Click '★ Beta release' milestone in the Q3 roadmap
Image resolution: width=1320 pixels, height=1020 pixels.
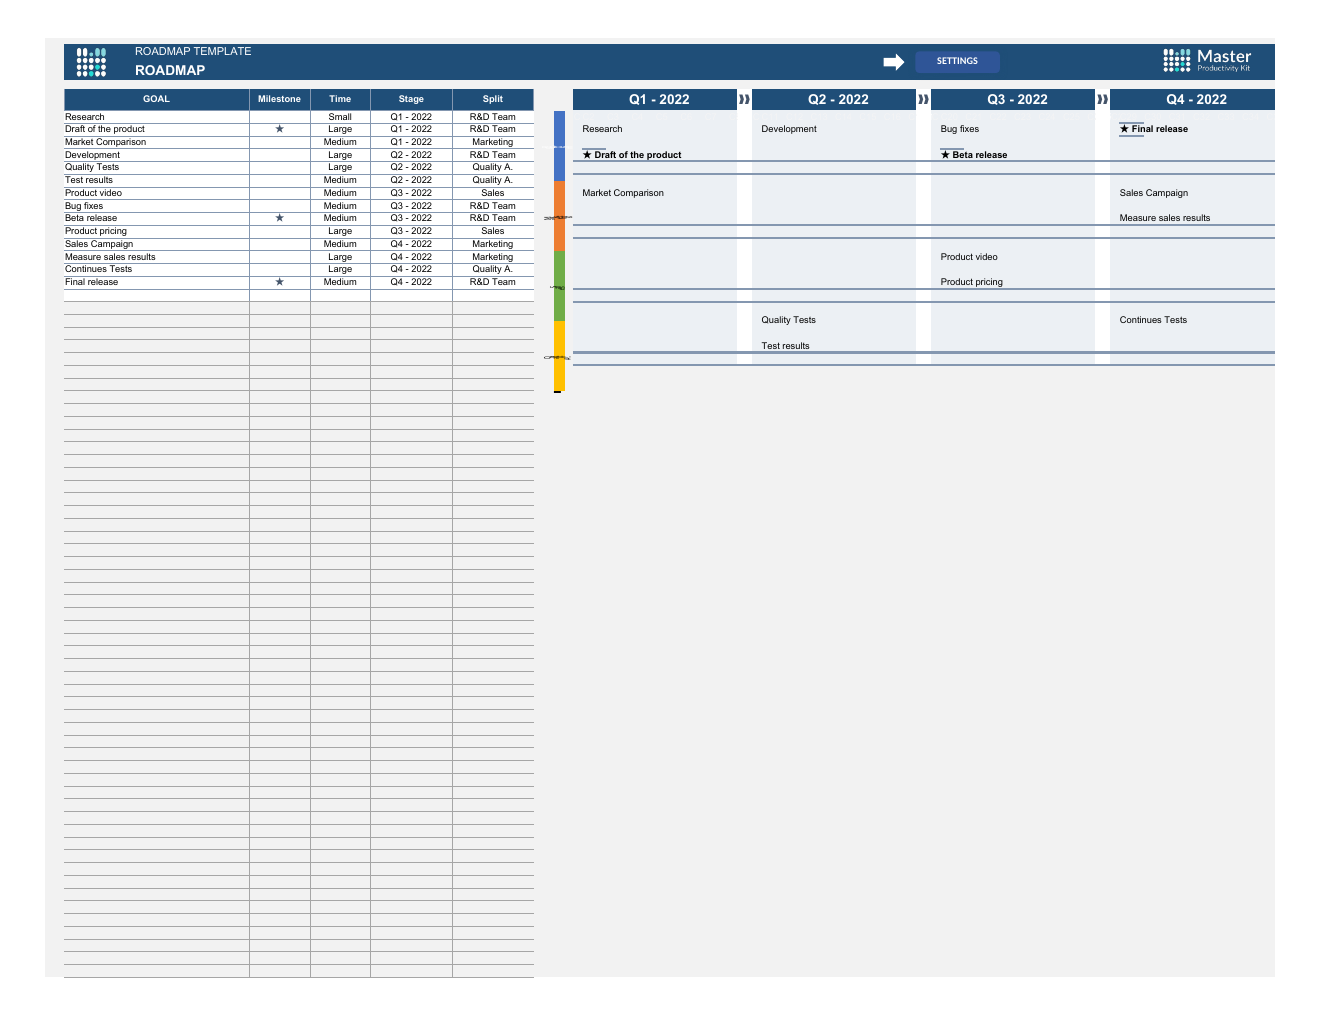click(x=974, y=155)
